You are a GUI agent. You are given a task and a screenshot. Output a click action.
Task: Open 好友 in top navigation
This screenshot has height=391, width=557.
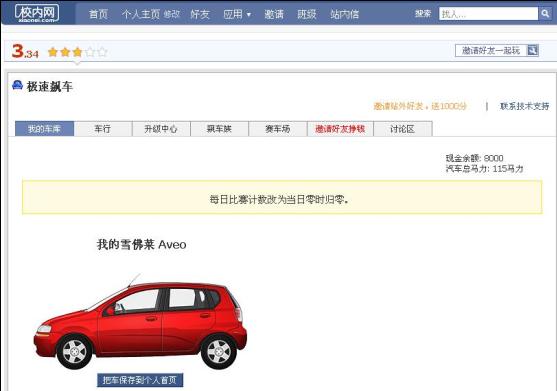tap(200, 14)
